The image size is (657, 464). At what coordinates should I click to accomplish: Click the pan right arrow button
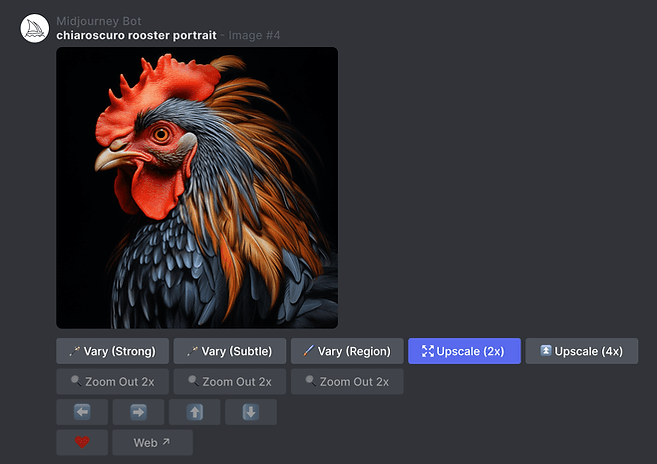pyautogui.click(x=138, y=412)
